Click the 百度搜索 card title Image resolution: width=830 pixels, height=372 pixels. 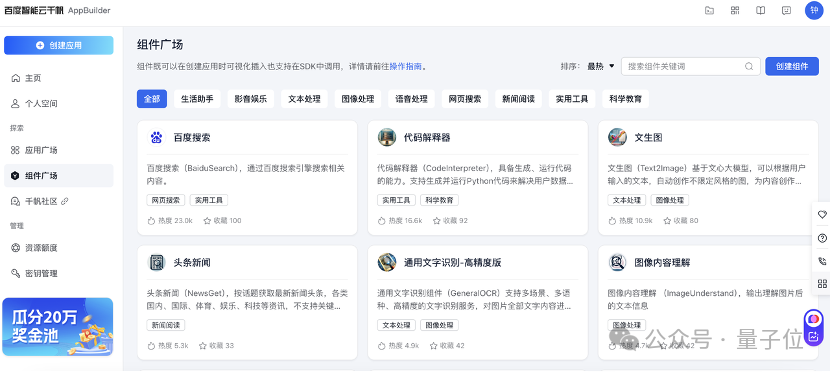[192, 138]
